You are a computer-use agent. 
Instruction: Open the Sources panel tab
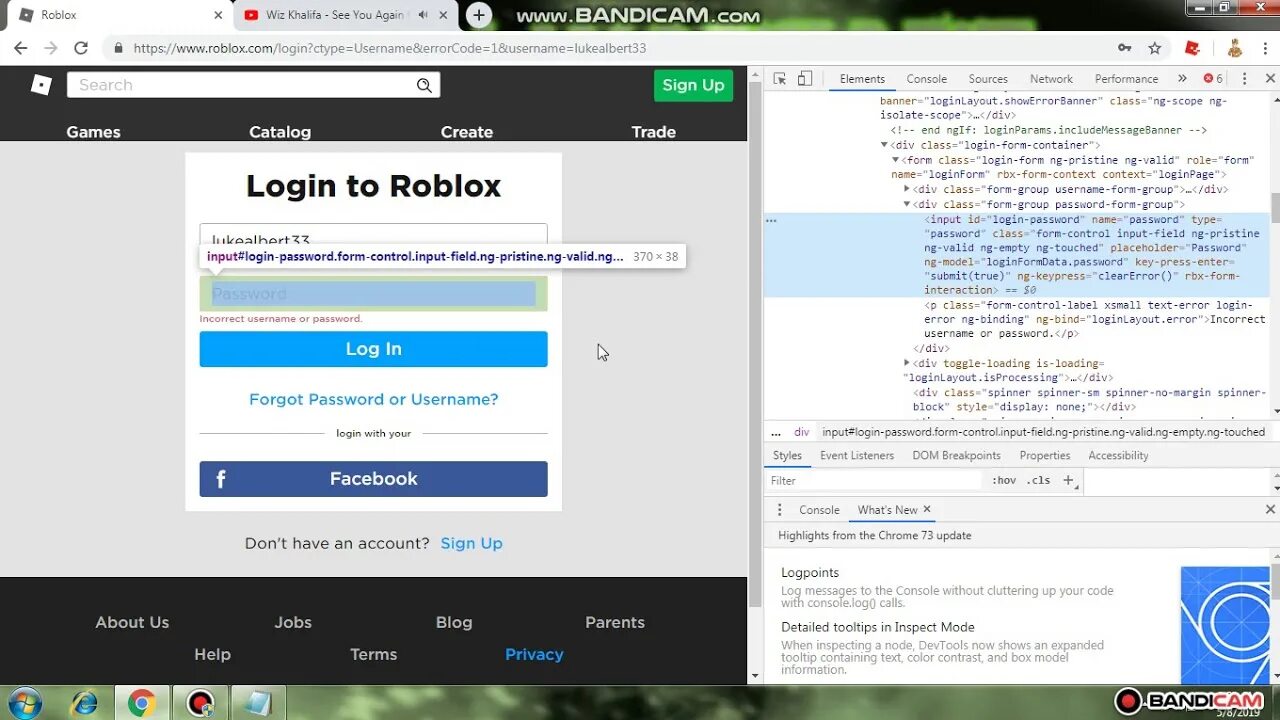tap(988, 79)
